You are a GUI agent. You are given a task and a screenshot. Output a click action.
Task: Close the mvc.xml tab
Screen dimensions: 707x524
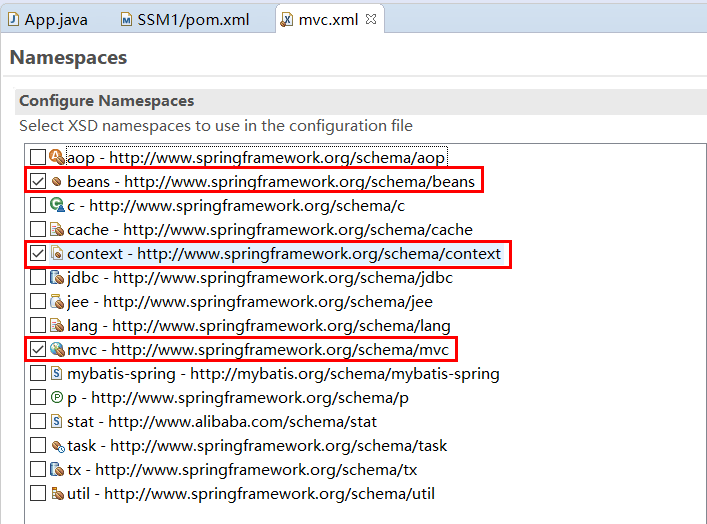(371, 19)
